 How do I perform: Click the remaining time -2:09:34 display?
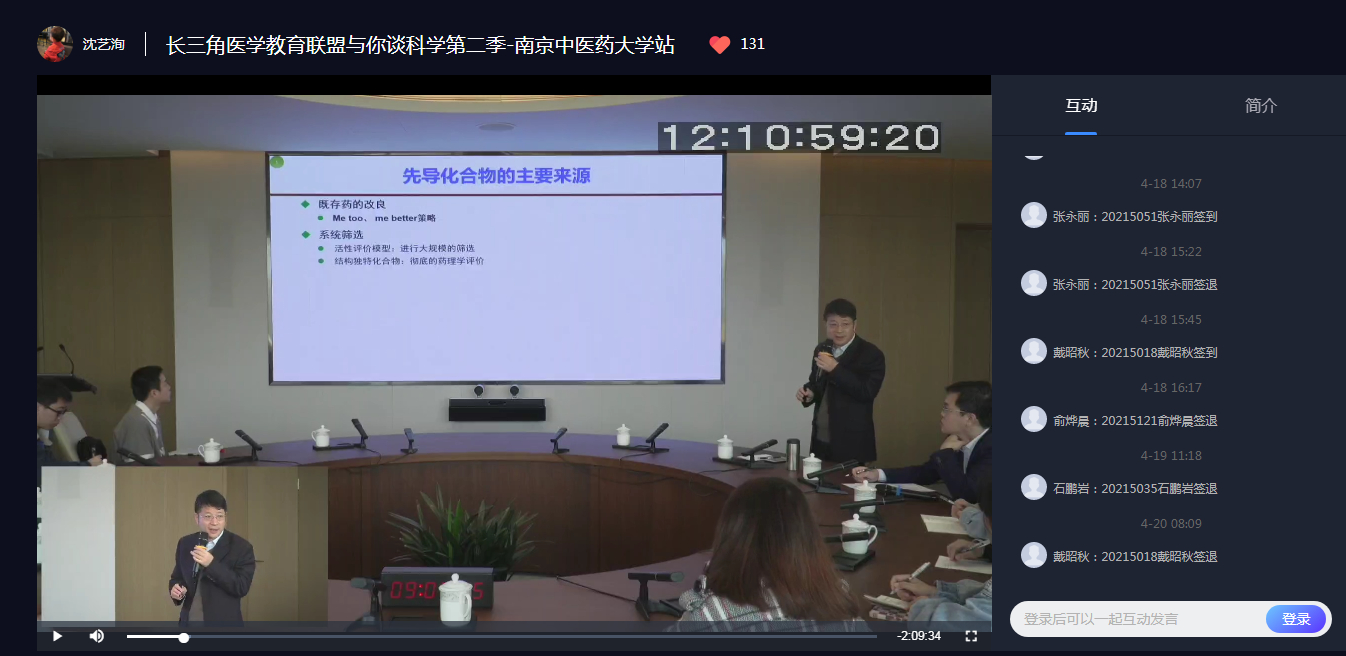point(918,636)
